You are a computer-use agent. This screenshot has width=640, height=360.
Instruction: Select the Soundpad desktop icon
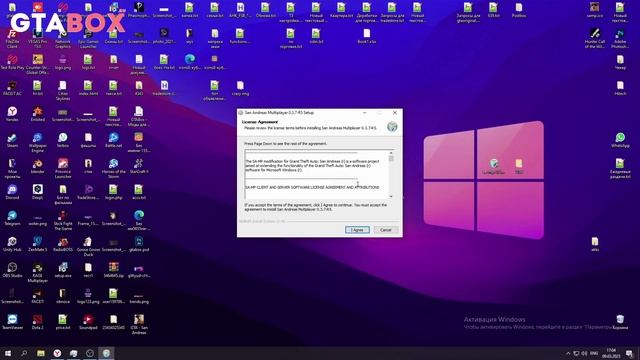point(88,322)
